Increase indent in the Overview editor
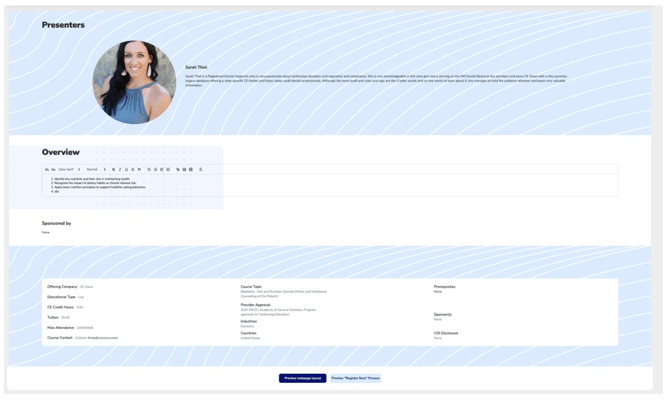Image resolution: width=670 pixels, height=401 pixels. 168,170
